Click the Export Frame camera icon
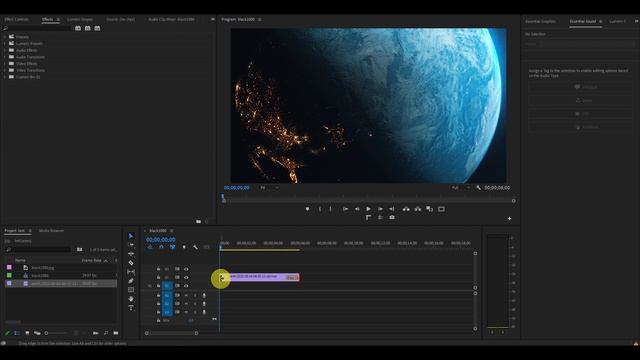Screen dimensions: 640x360 point(392,218)
